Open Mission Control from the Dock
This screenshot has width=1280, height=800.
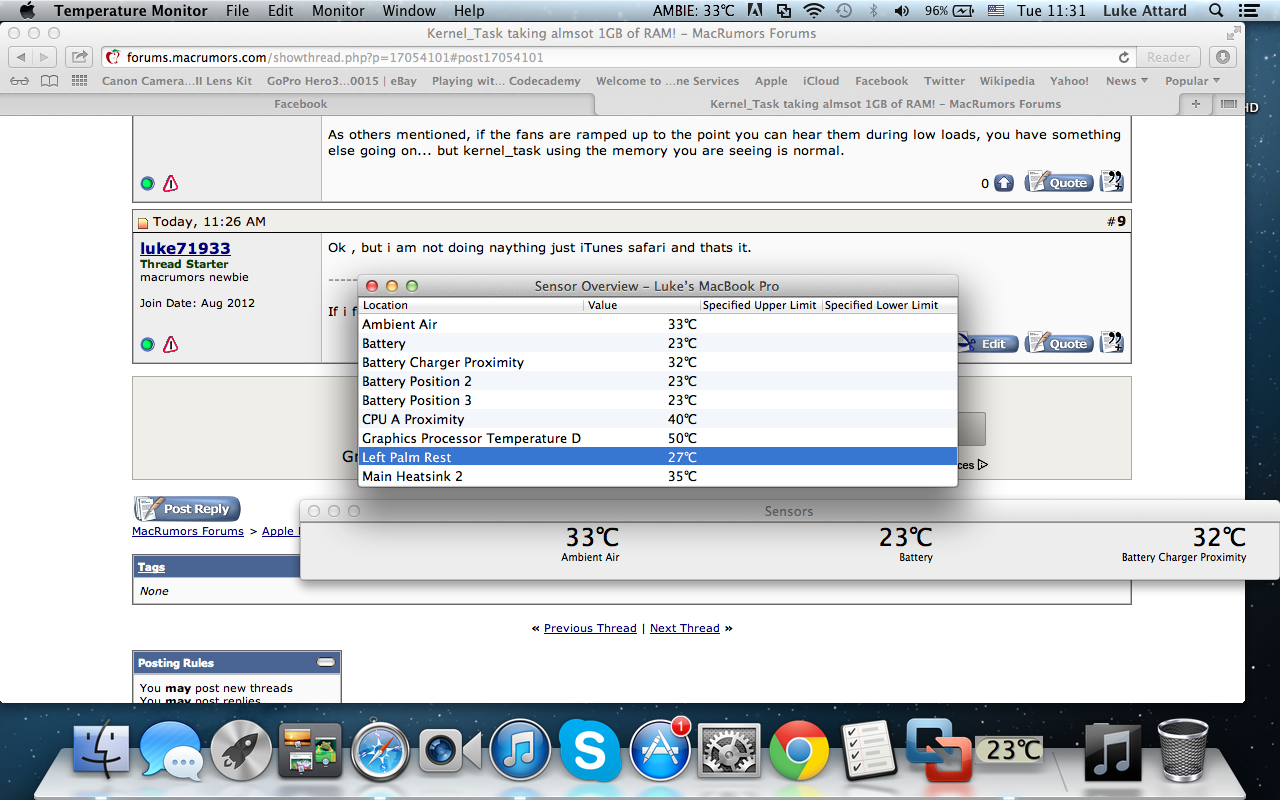[x=310, y=751]
